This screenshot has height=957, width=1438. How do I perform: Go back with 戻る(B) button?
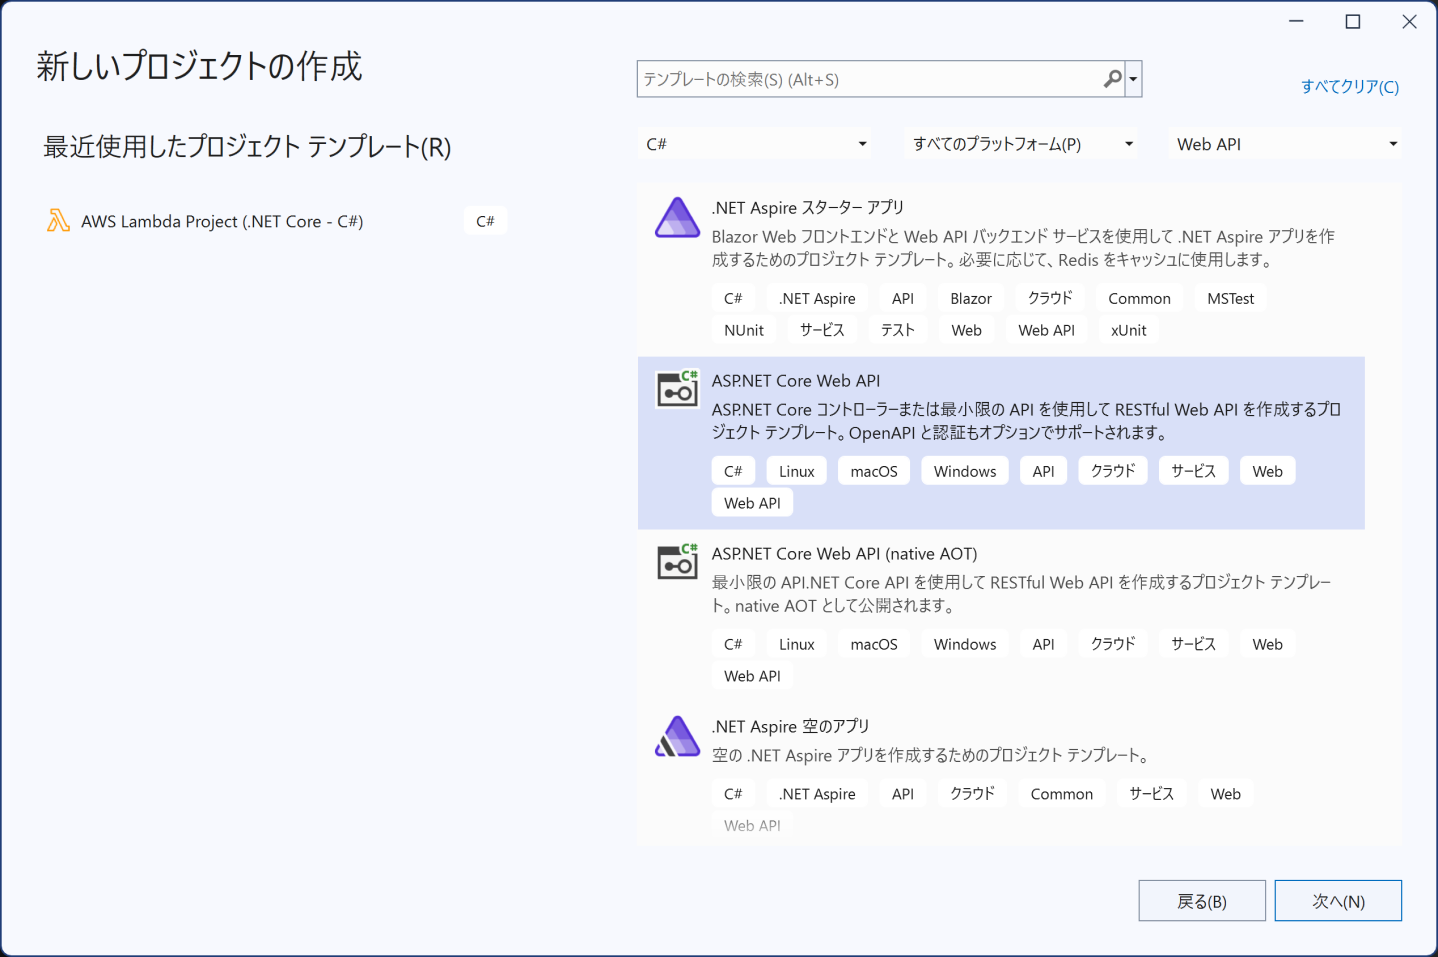click(x=1202, y=901)
